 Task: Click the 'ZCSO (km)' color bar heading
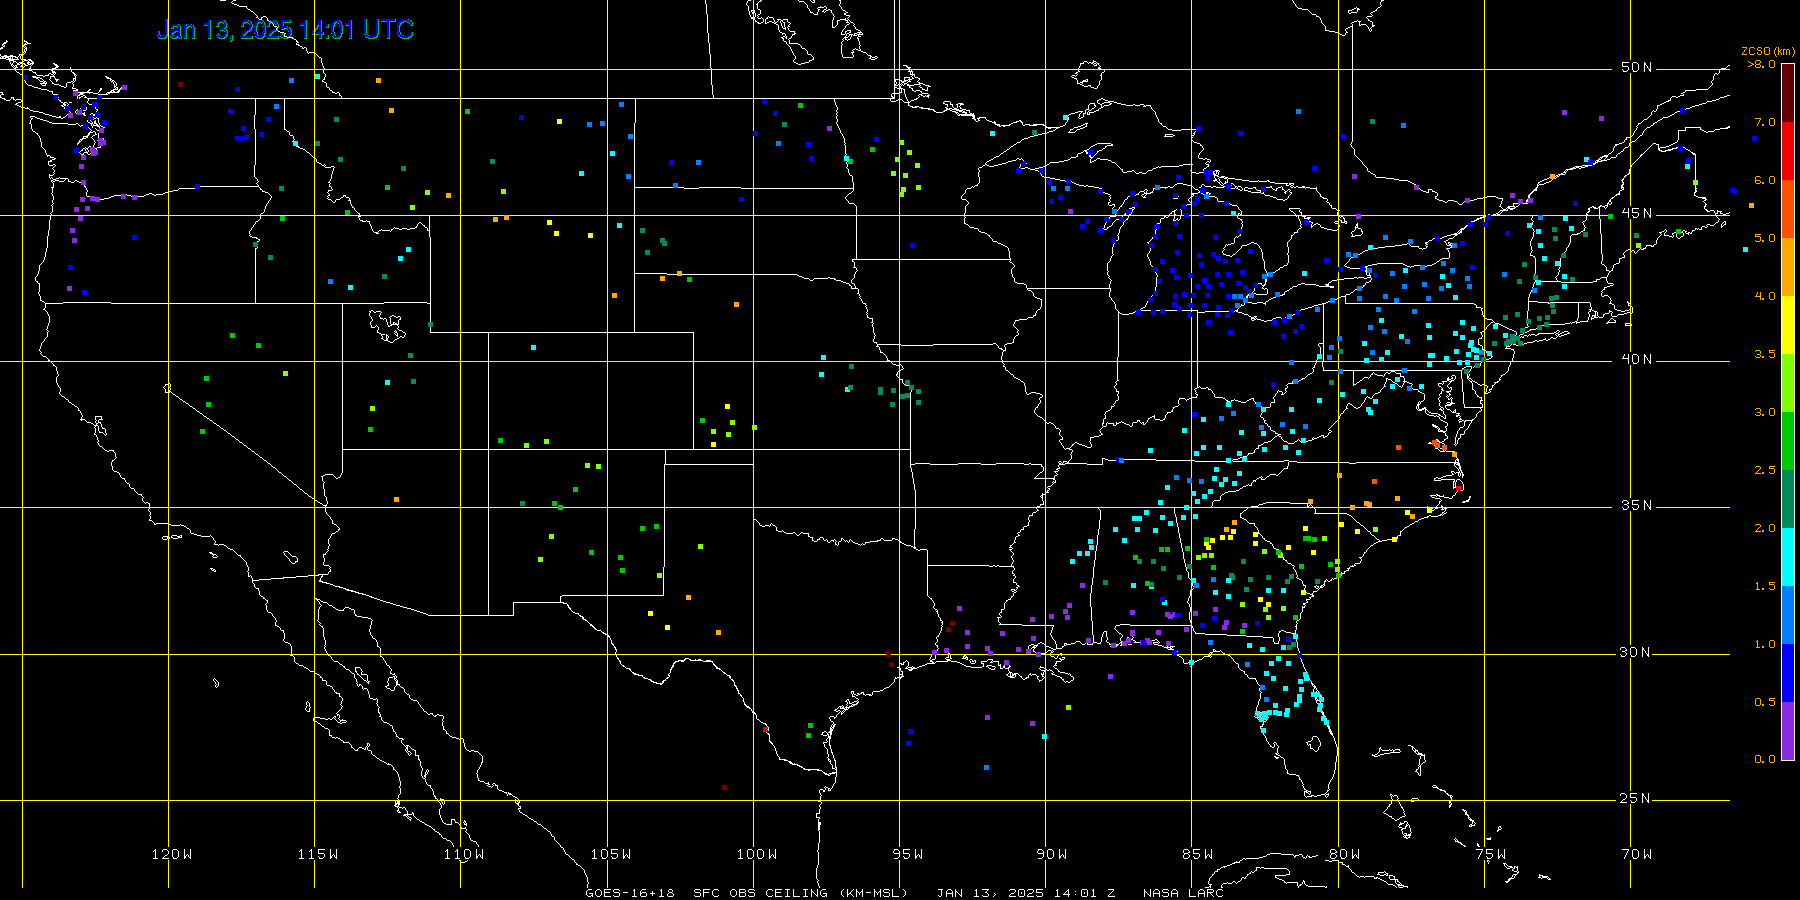click(1767, 52)
